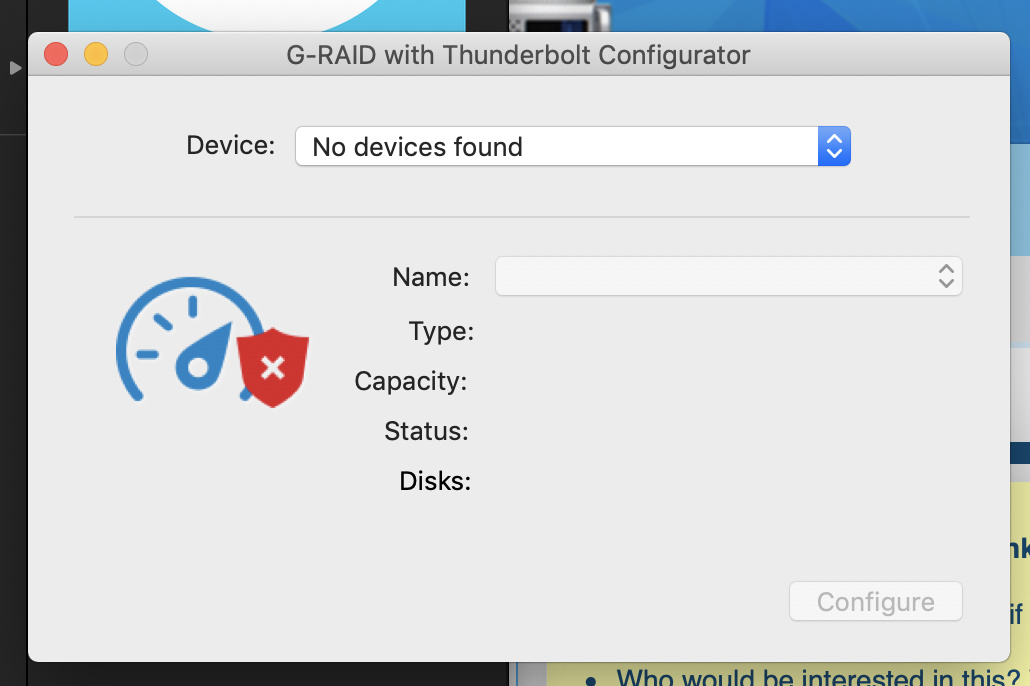Open the Device dropdown via blue arrows
1030x686 pixels.
pos(834,147)
